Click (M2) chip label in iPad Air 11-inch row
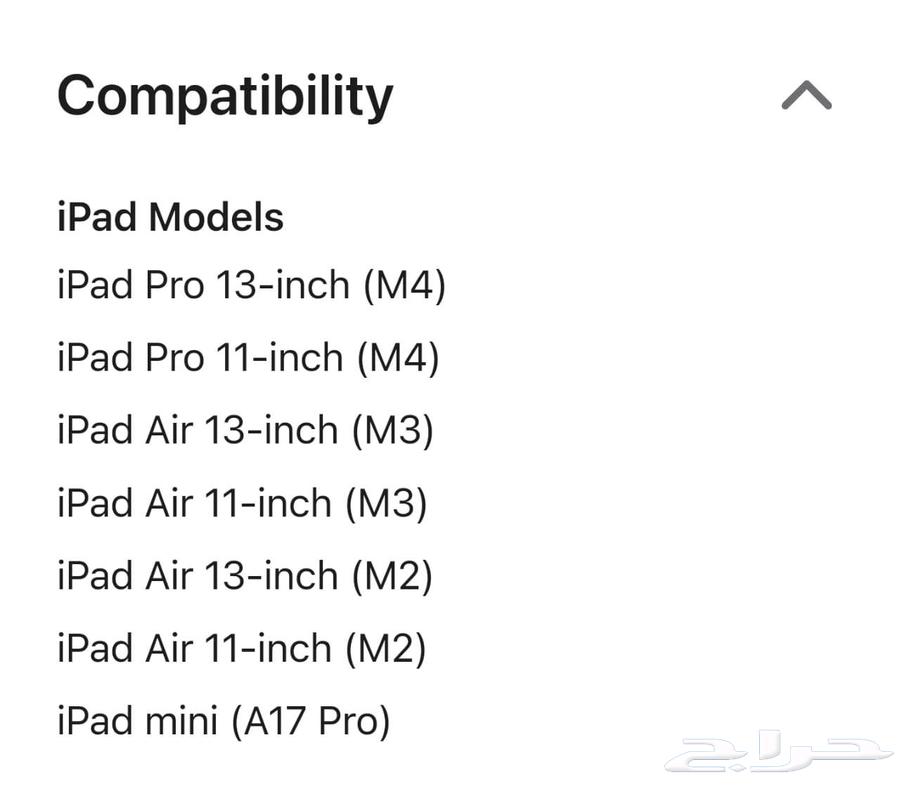This screenshot has height=785, width=900. pyautogui.click(x=386, y=649)
